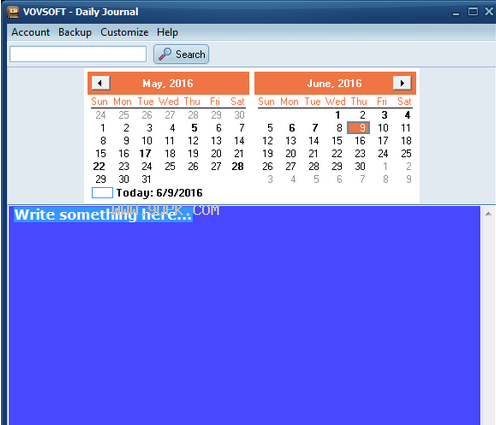Minimize the Daily Journal window

pos(456,13)
